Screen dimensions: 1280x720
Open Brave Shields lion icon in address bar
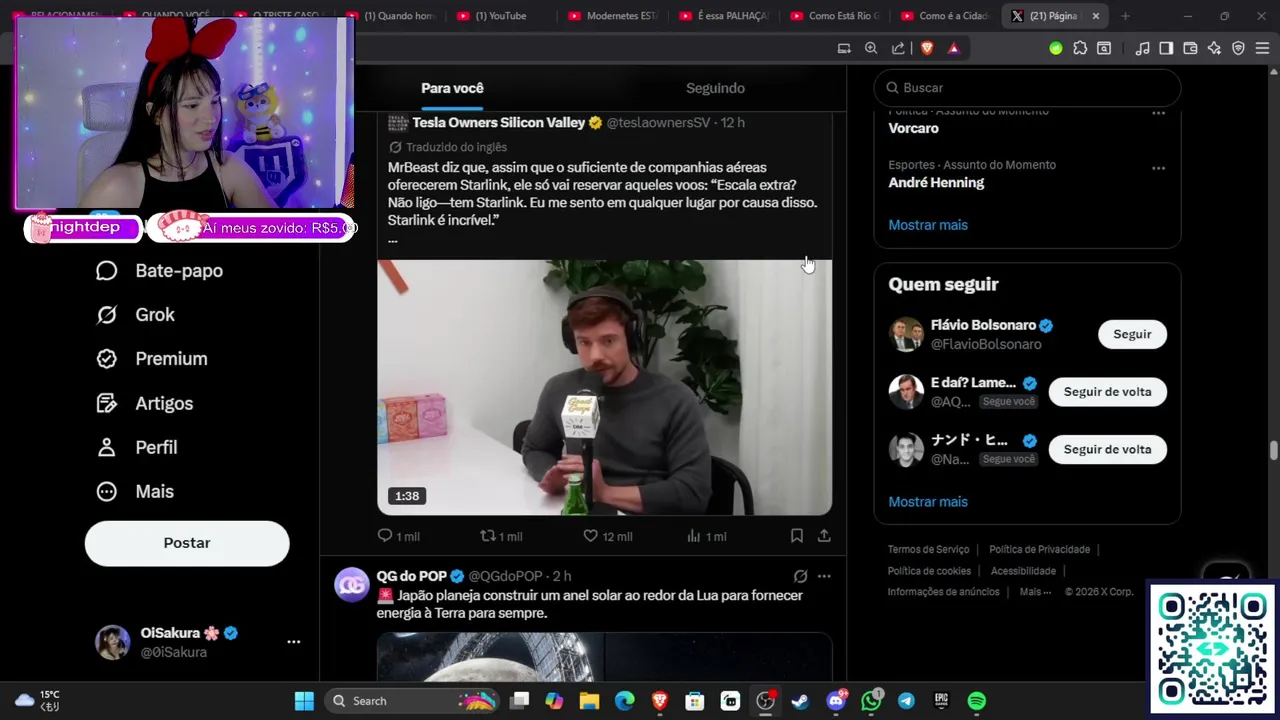[927, 48]
